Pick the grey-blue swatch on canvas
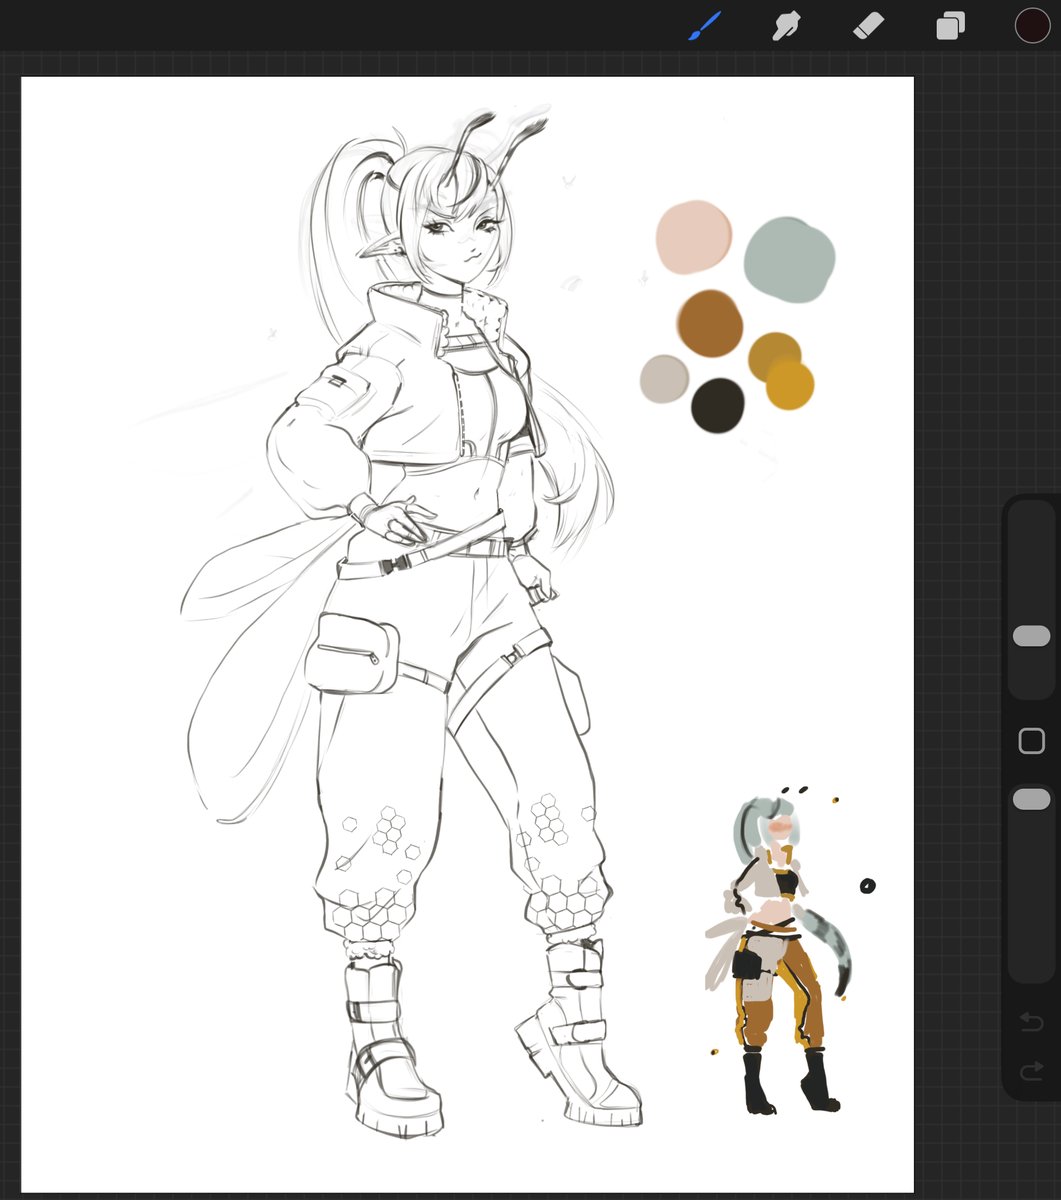This screenshot has height=1200, width=1061. [790, 259]
